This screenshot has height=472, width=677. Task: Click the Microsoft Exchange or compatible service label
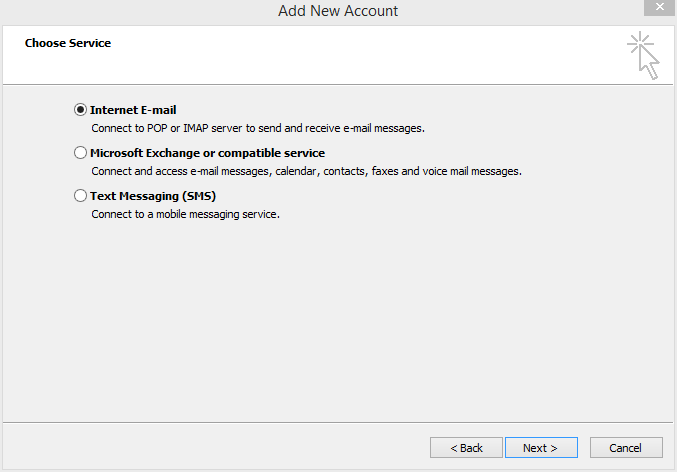pyautogui.click(x=207, y=153)
